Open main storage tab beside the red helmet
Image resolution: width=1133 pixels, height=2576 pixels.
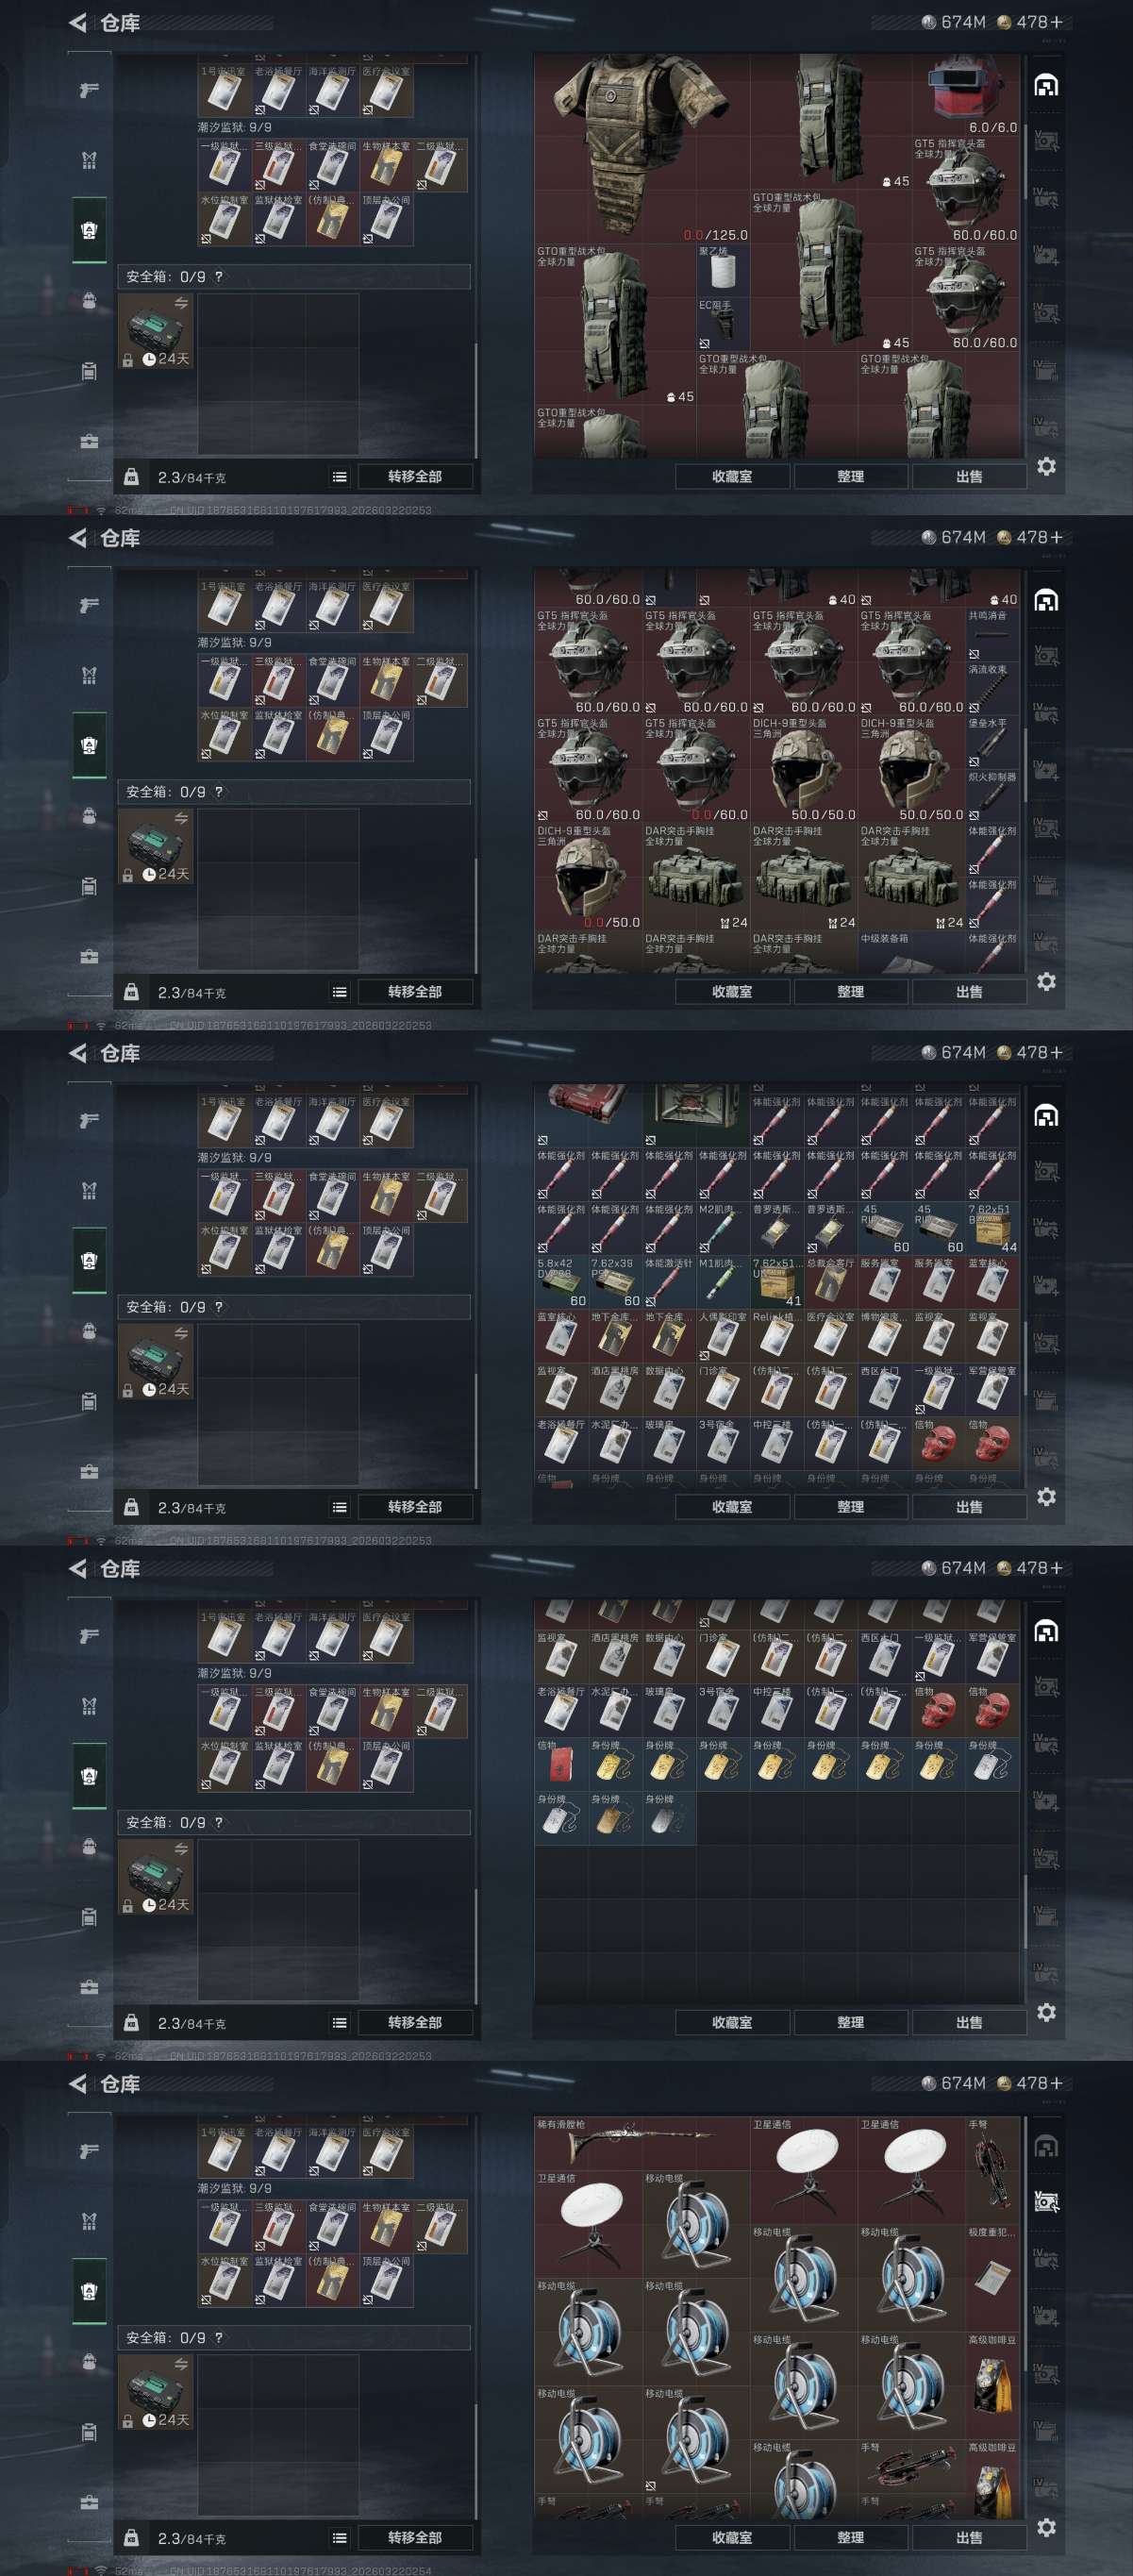click(1046, 85)
